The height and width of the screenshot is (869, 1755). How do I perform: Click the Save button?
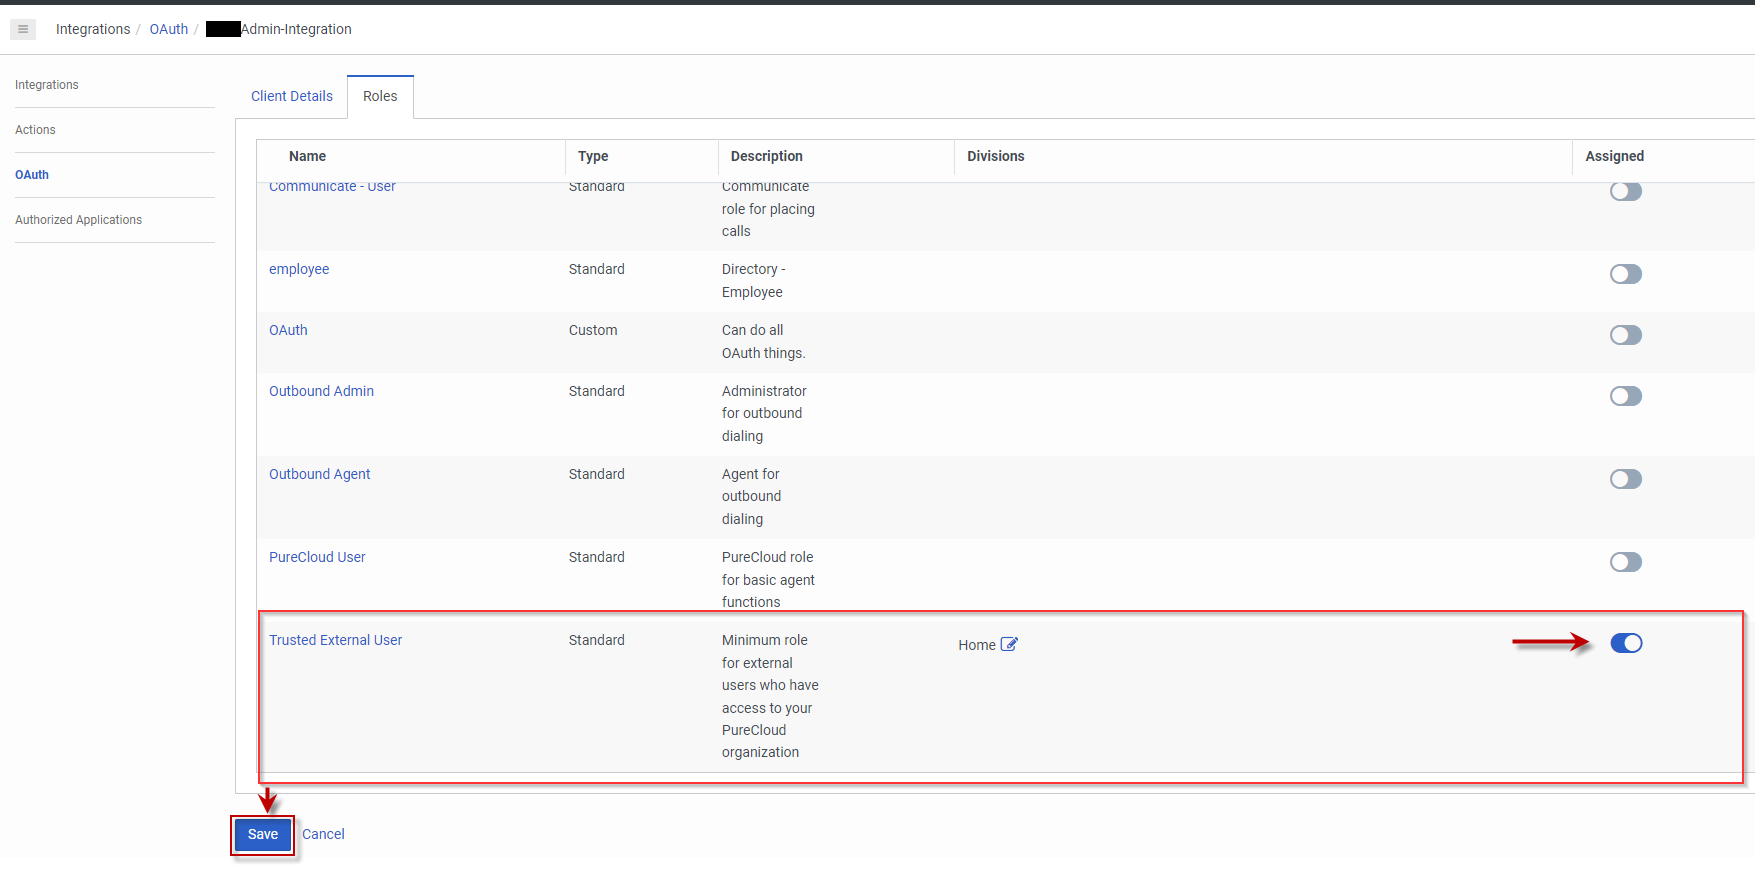263,834
